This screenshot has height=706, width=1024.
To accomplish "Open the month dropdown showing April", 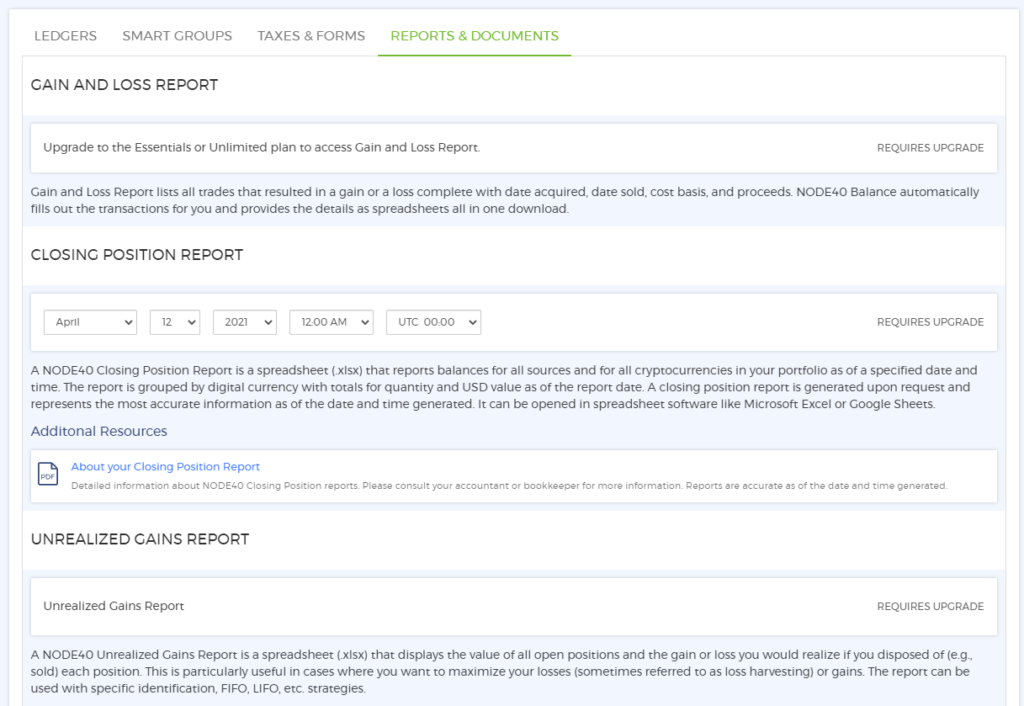I will tap(90, 322).
